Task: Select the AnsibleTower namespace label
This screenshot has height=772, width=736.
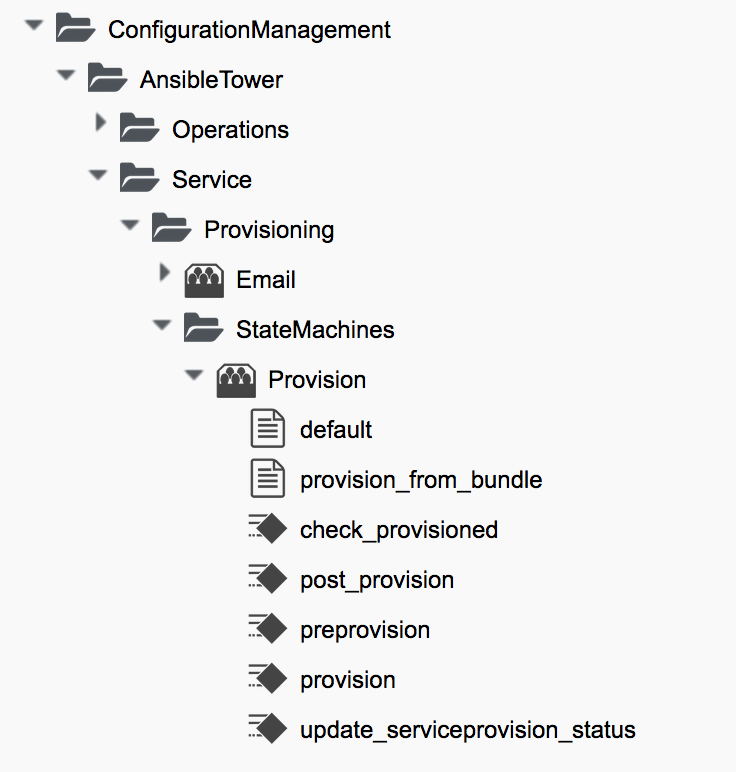Action: (x=211, y=80)
